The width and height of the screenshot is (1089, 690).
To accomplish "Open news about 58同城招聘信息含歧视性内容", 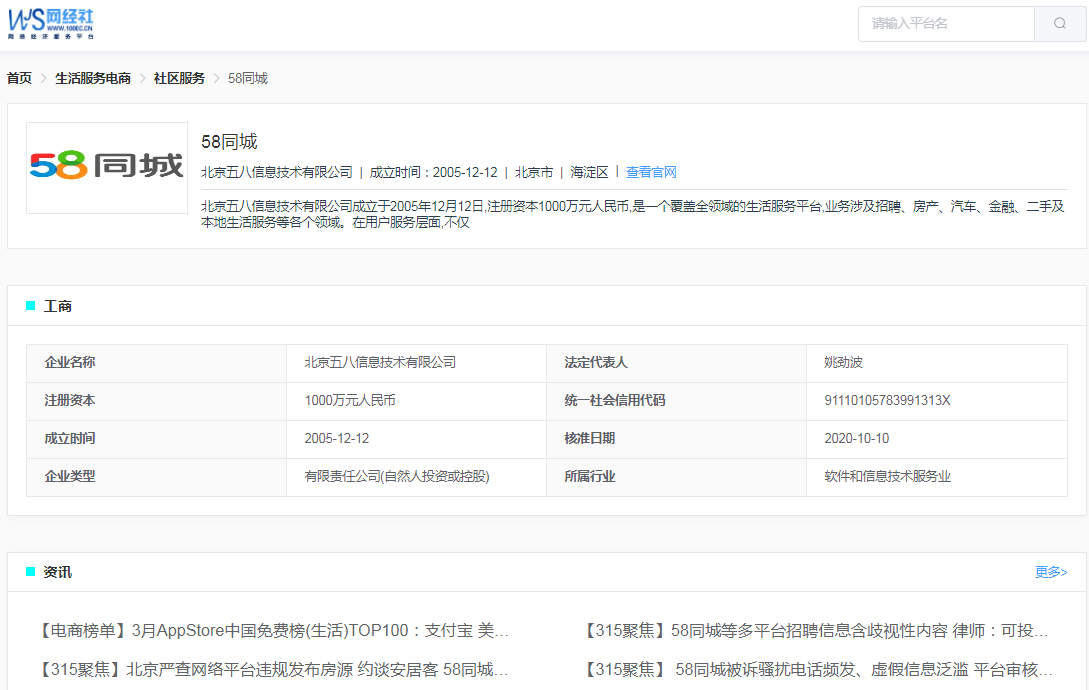I will [817, 631].
